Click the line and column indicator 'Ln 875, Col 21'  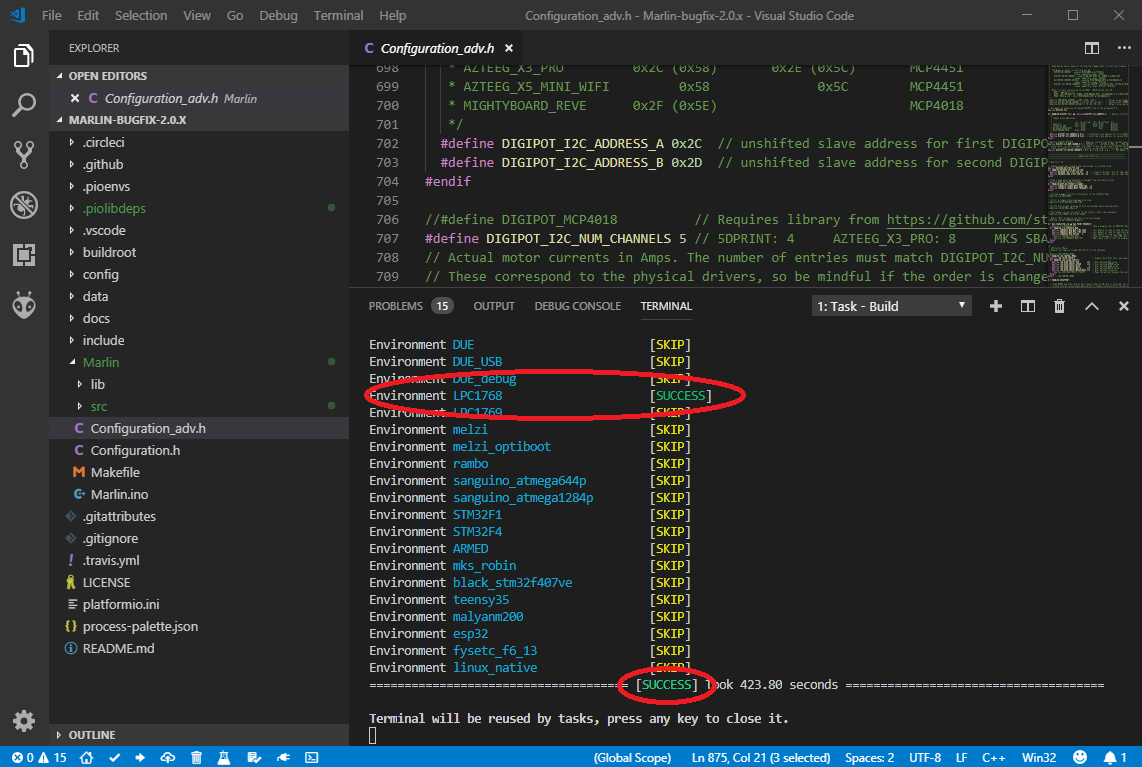point(760,758)
